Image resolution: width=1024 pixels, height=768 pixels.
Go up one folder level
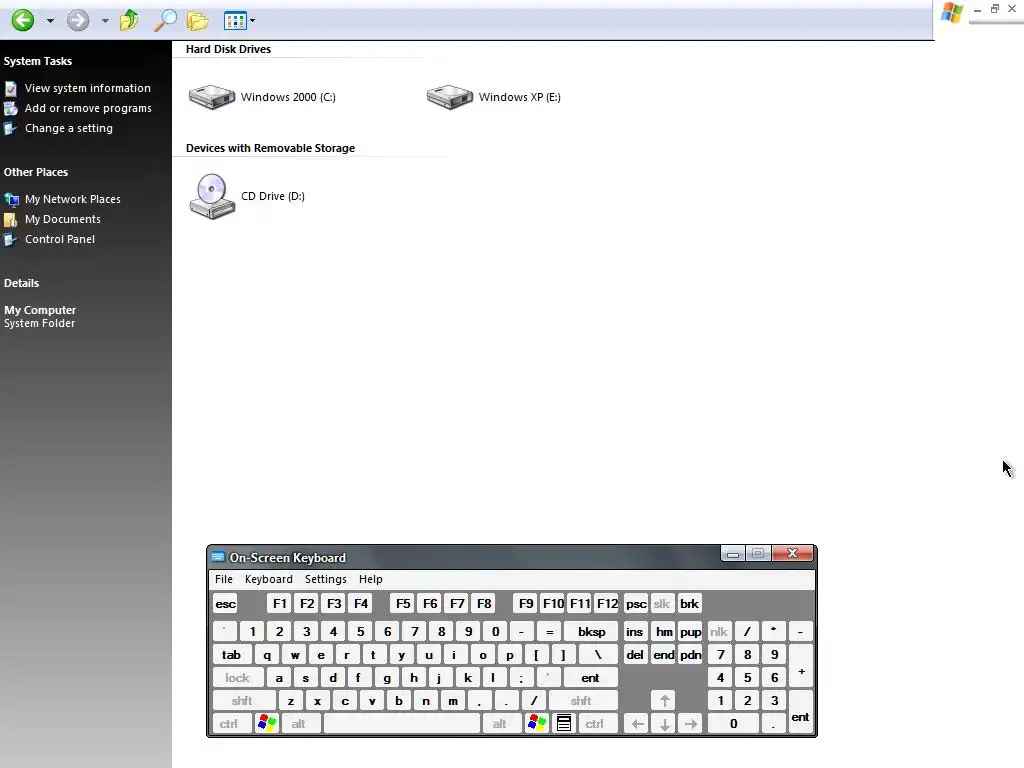pos(129,20)
